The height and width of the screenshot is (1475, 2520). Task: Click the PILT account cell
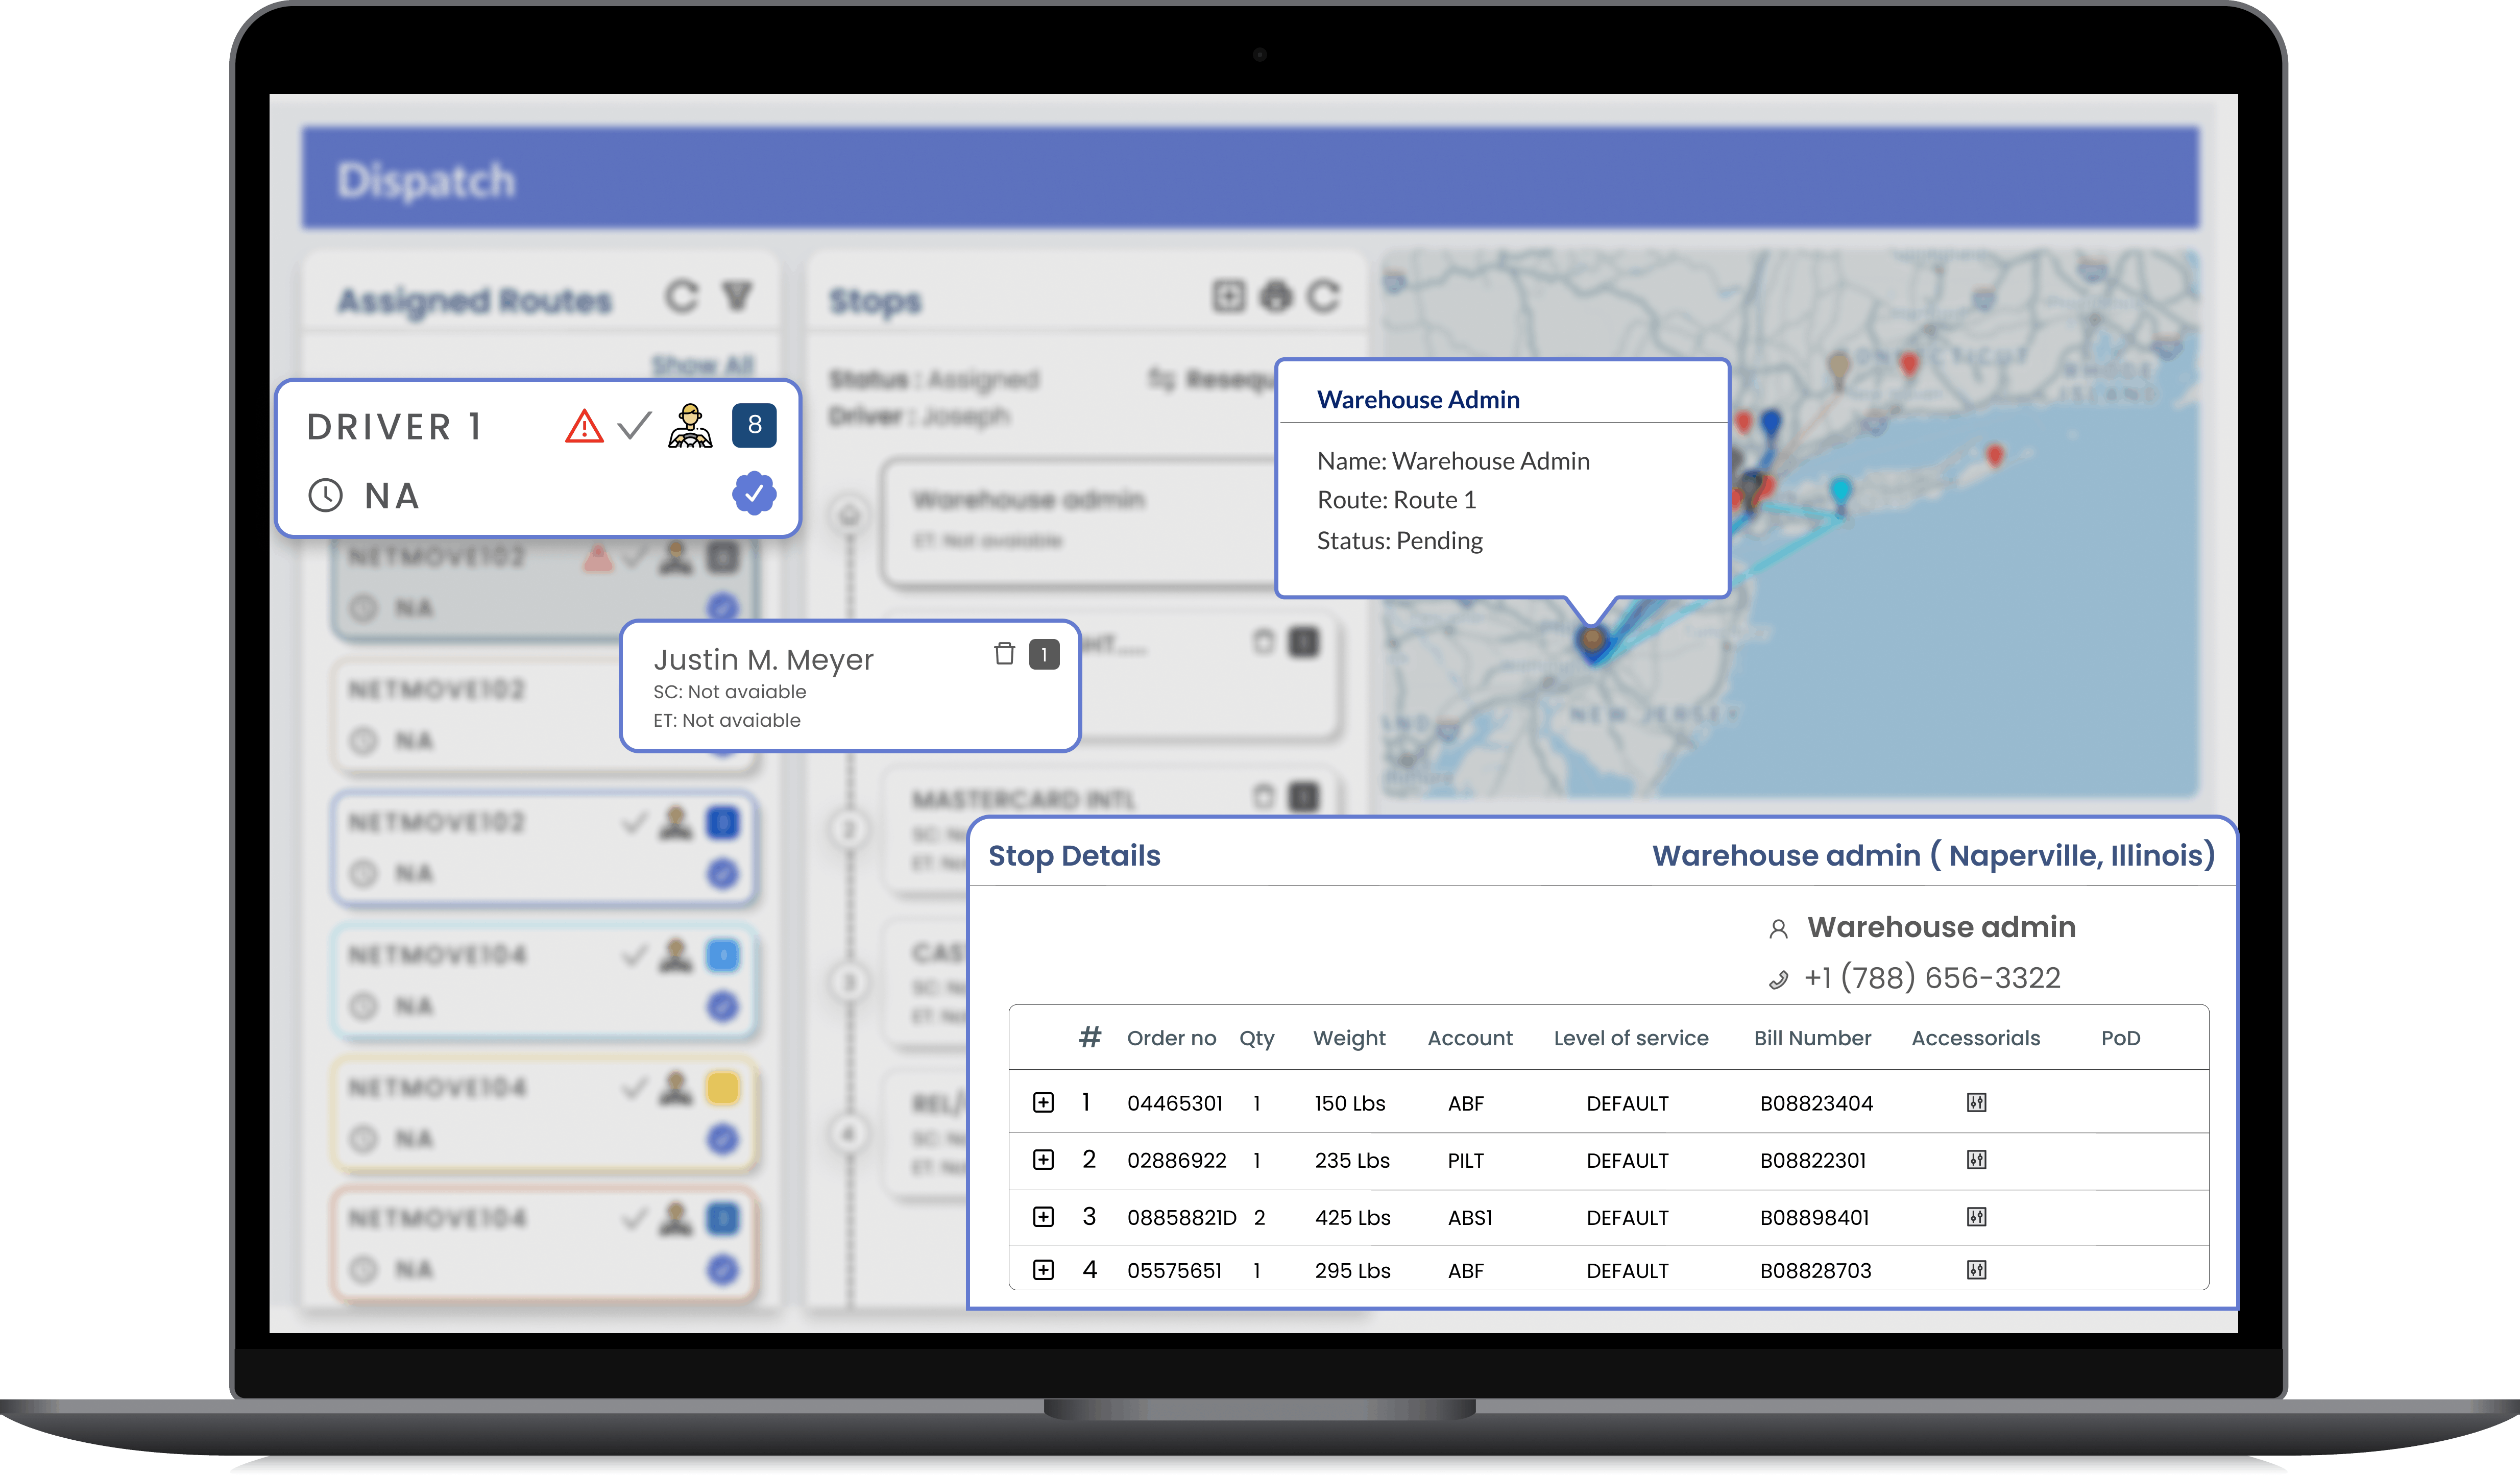pos(1465,1160)
